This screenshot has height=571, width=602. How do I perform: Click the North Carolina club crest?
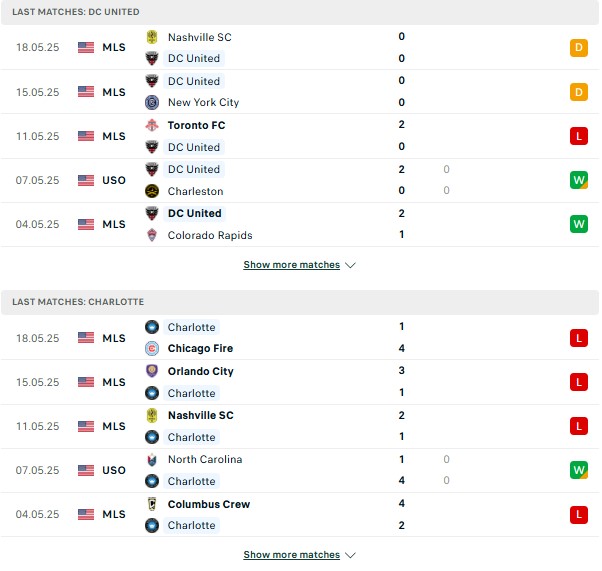click(x=152, y=459)
